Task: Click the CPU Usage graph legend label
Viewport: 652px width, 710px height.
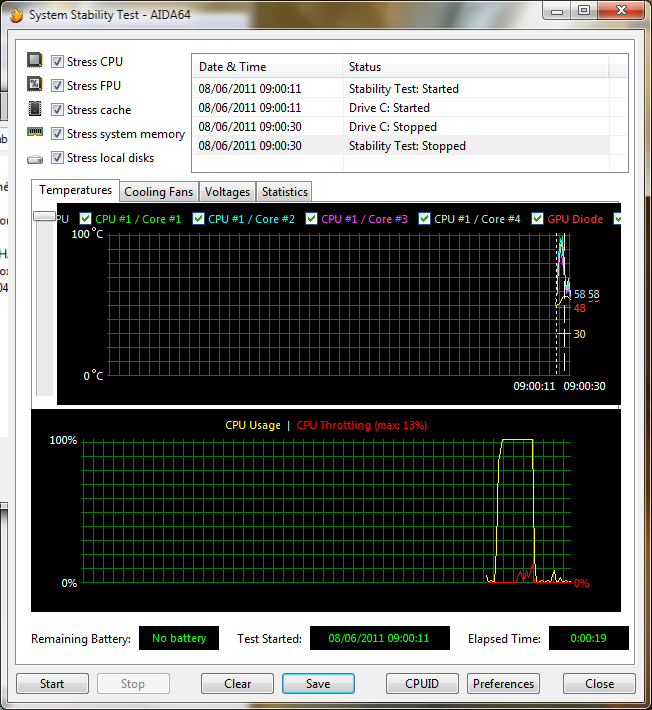Action: tap(253, 425)
